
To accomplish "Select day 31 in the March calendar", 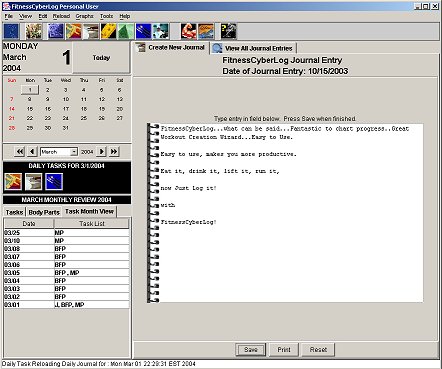I will [x=66, y=128].
